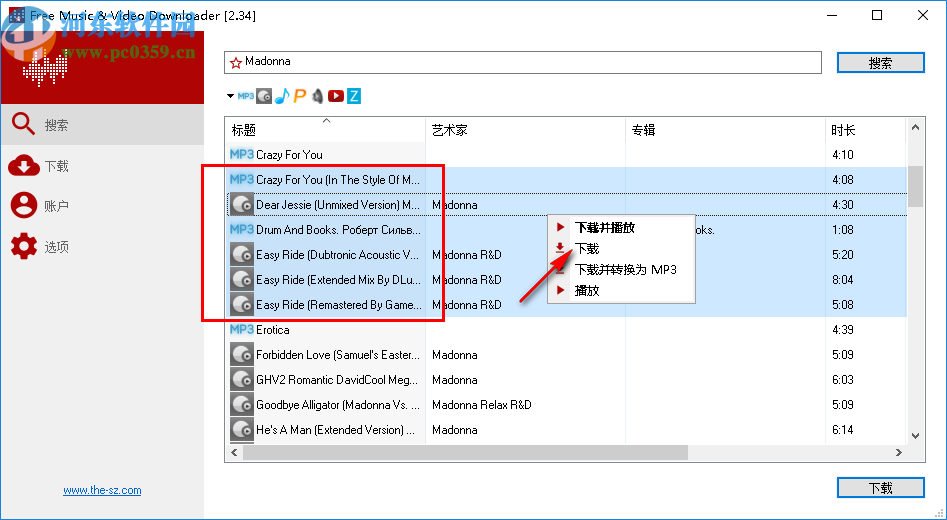Click the vertical scrollbar up arrow
This screenshot has width=947, height=520.
[916, 127]
